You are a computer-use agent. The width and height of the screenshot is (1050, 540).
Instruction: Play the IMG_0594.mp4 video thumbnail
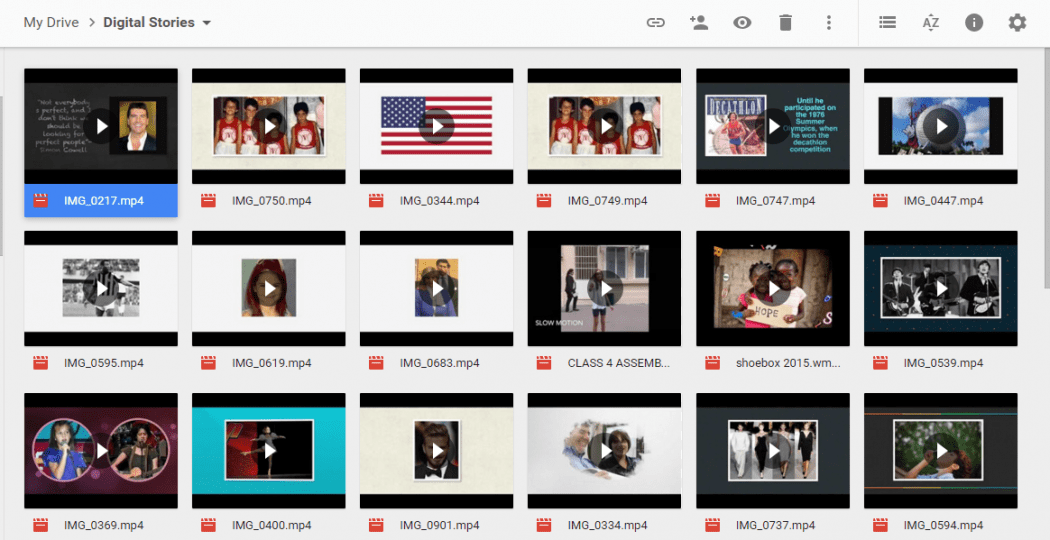pyautogui.click(x=941, y=451)
